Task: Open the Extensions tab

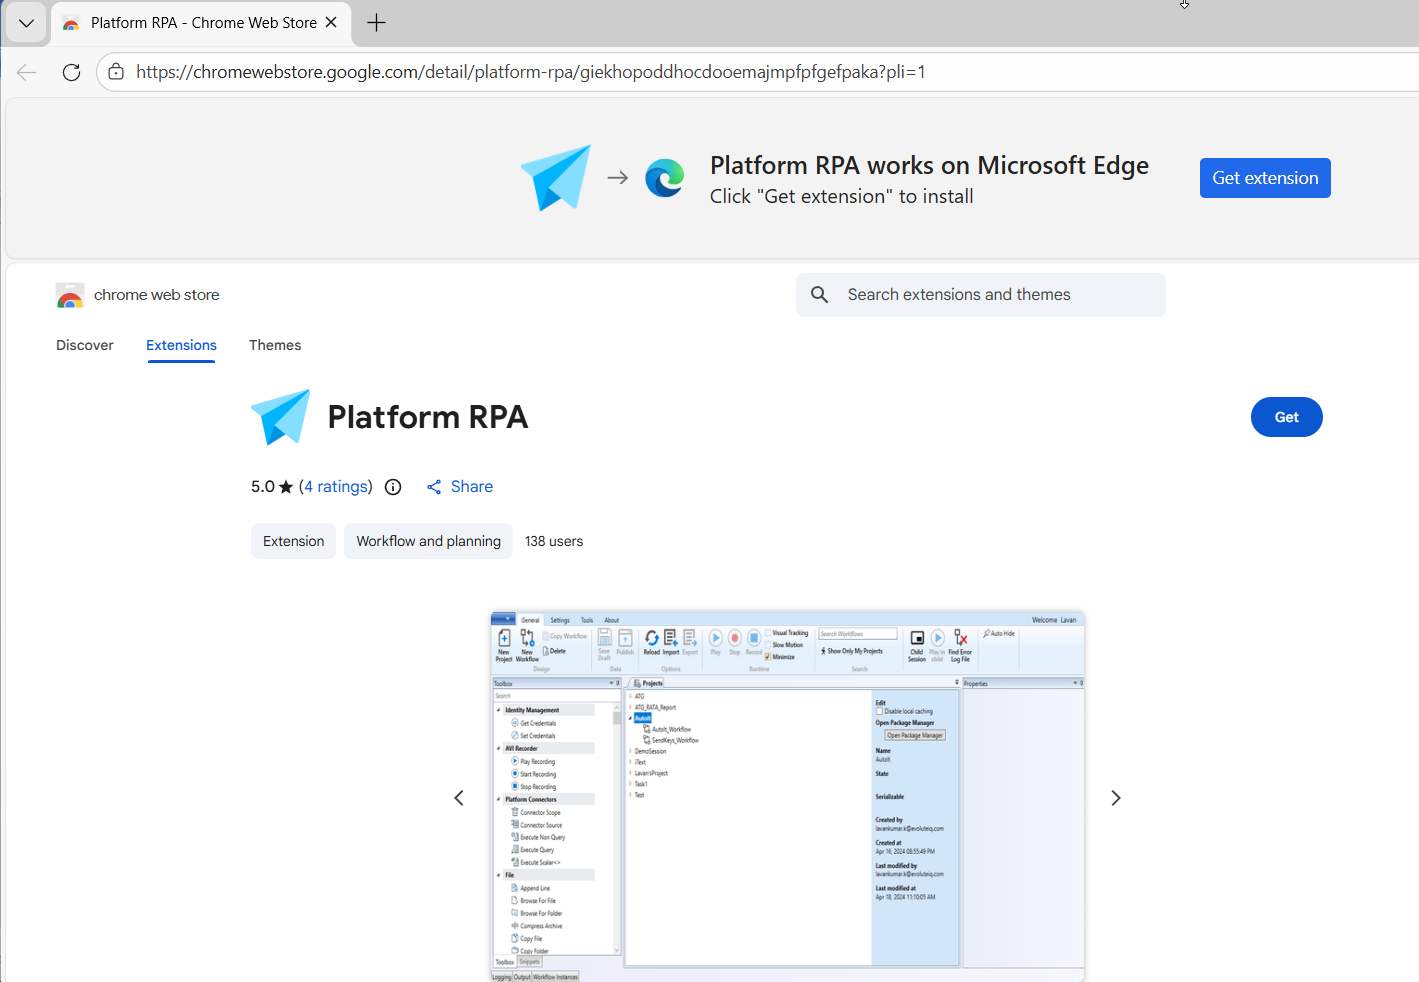Action: (x=181, y=345)
